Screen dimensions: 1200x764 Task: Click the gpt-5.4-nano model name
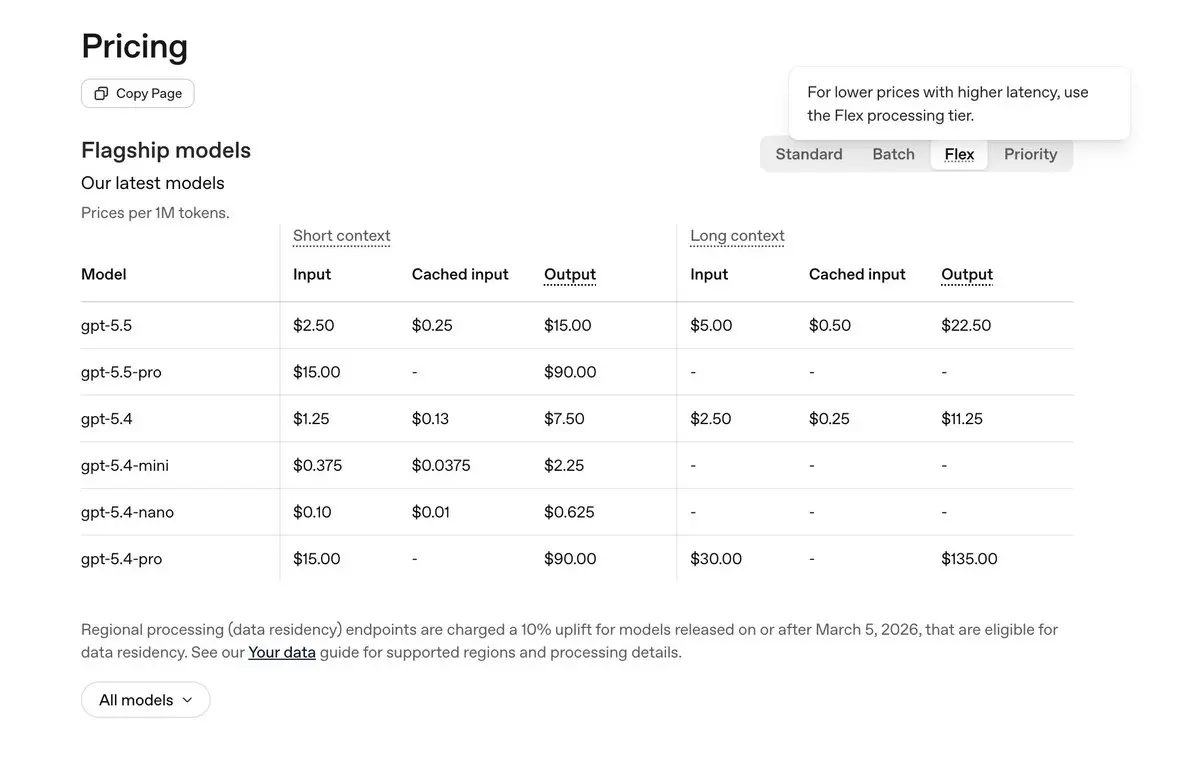click(x=127, y=512)
